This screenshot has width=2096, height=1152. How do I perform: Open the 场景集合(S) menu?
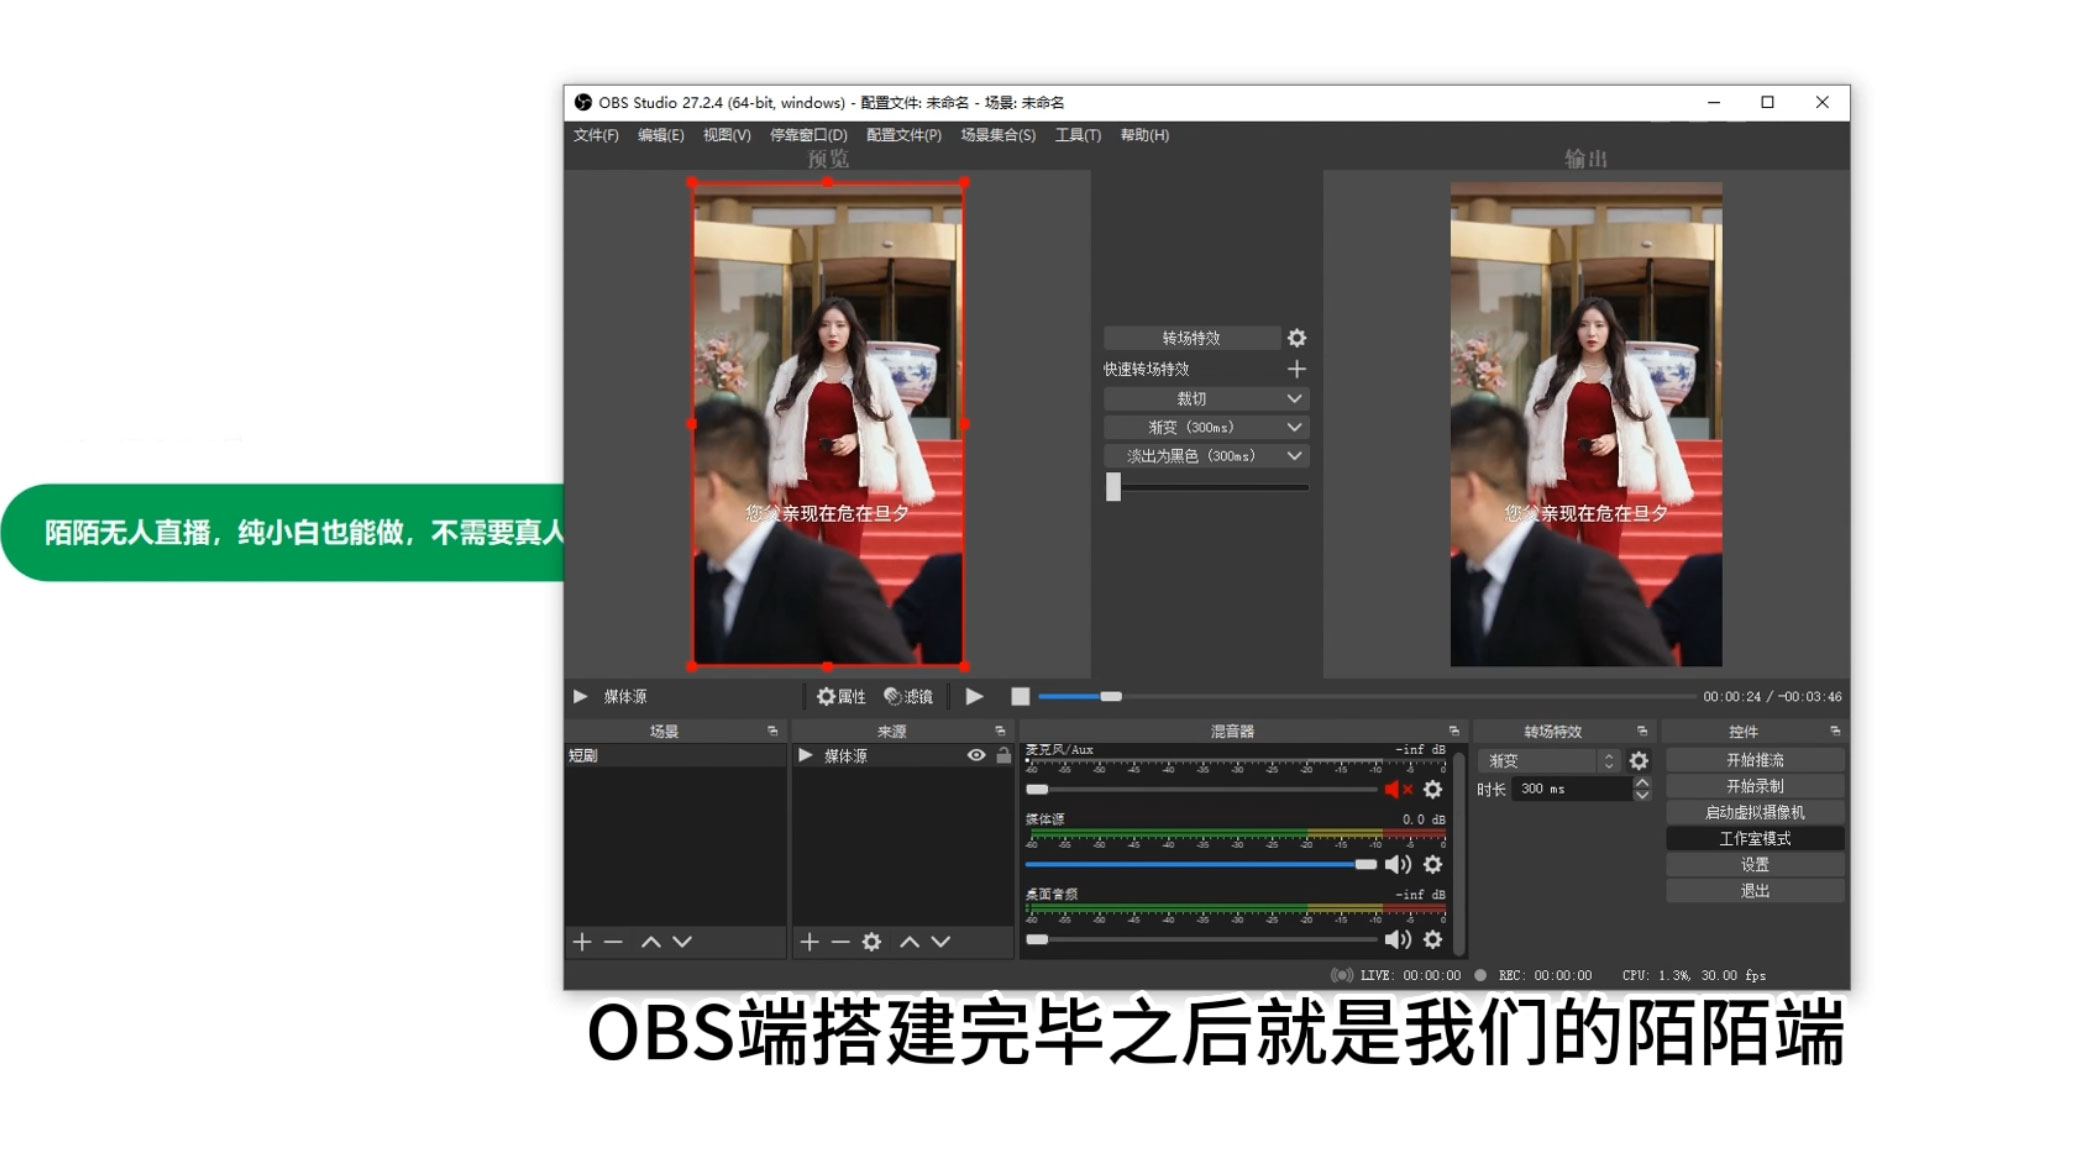[x=997, y=135]
